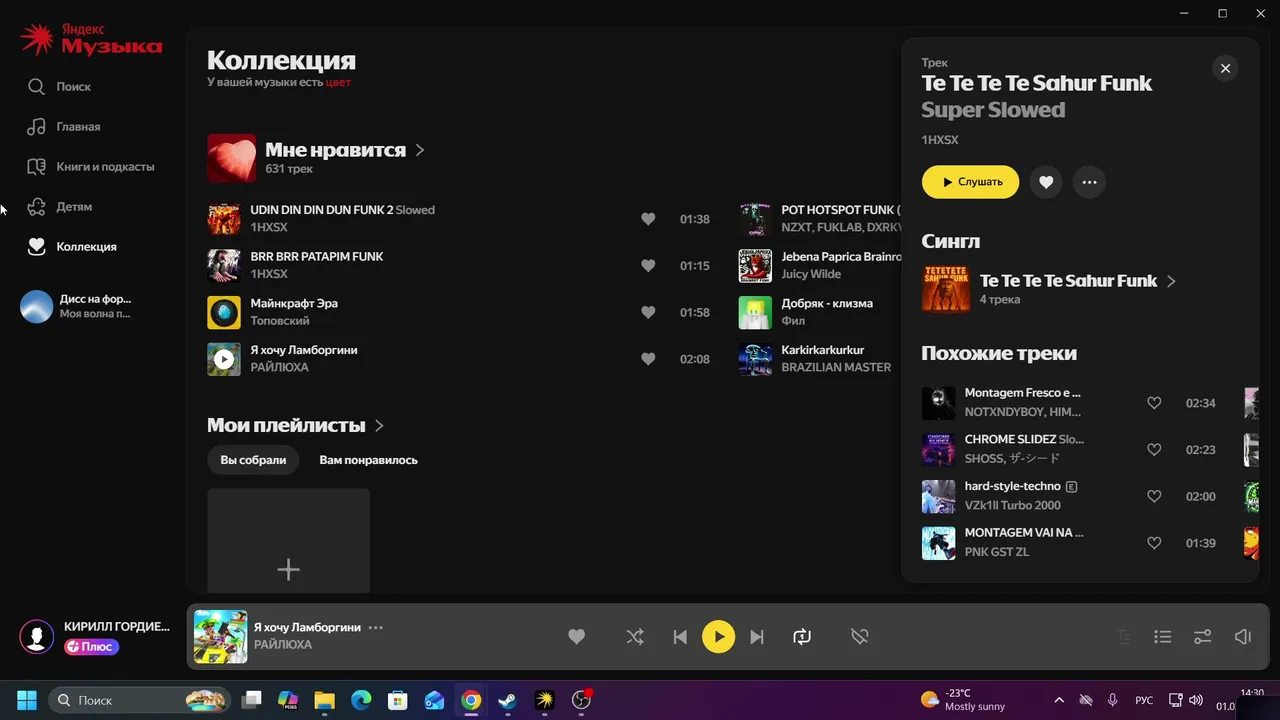1280x720 pixels.
Task: Open КИРИЛЛ ГОРДИЕ... user profile avatar
Action: [37, 636]
